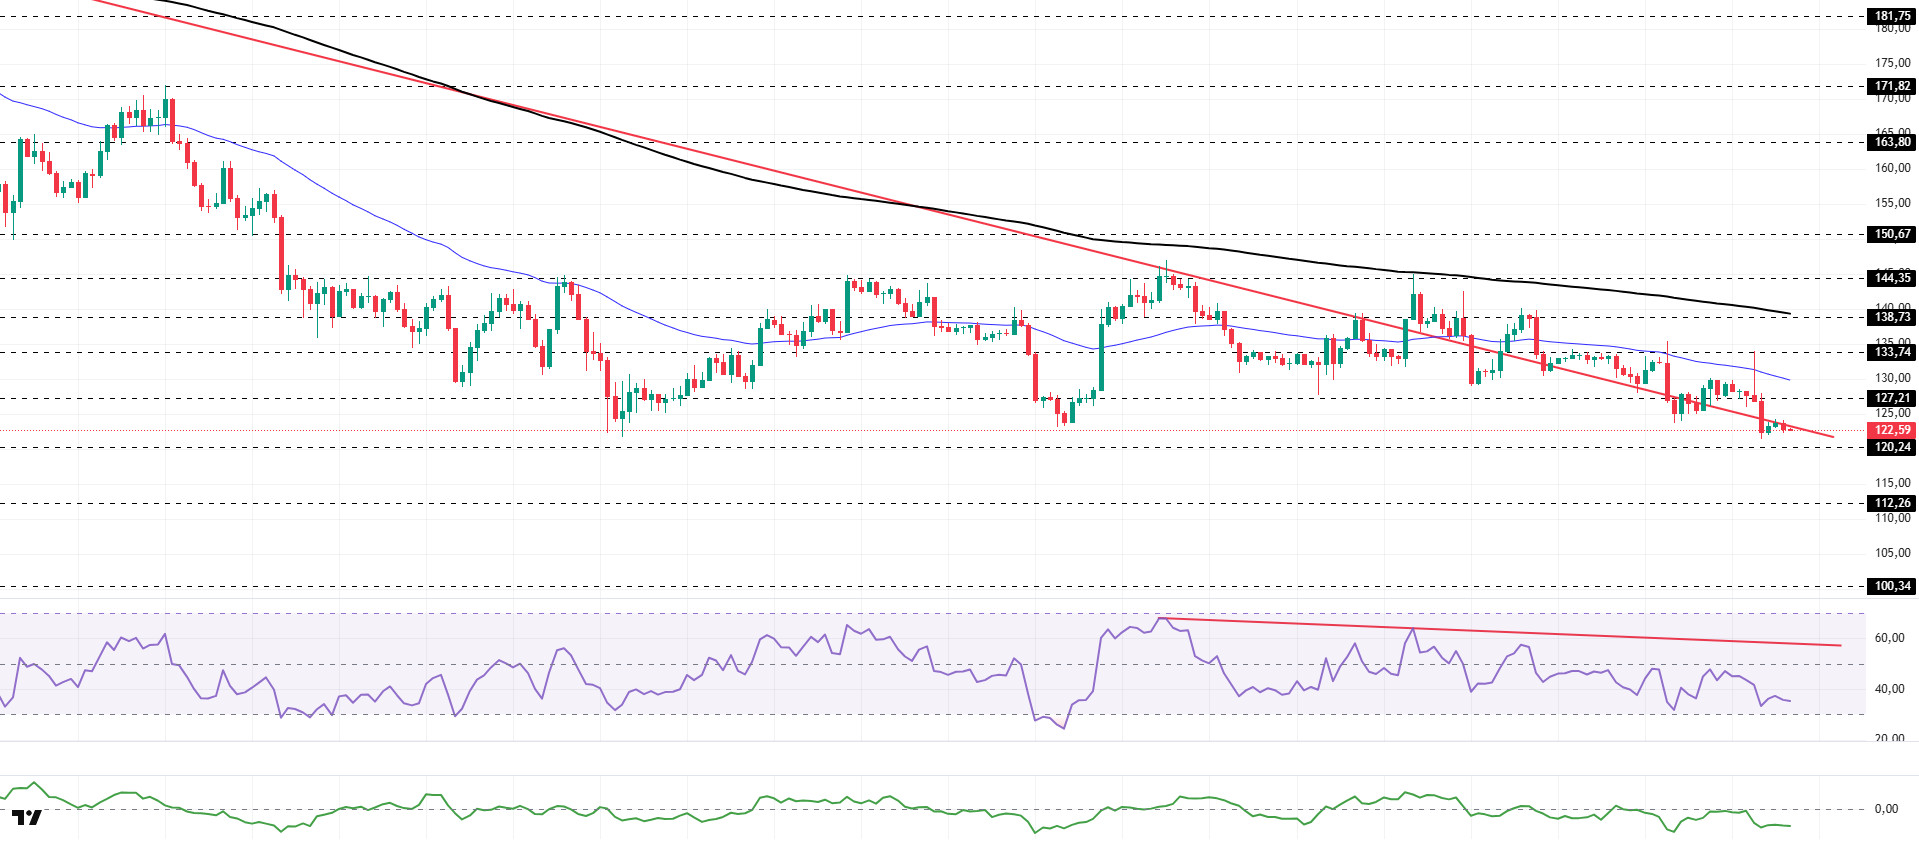Viewport: 1919px width, 846px height.
Task: Click the 40,00 RSI axis value
Action: coord(1888,689)
